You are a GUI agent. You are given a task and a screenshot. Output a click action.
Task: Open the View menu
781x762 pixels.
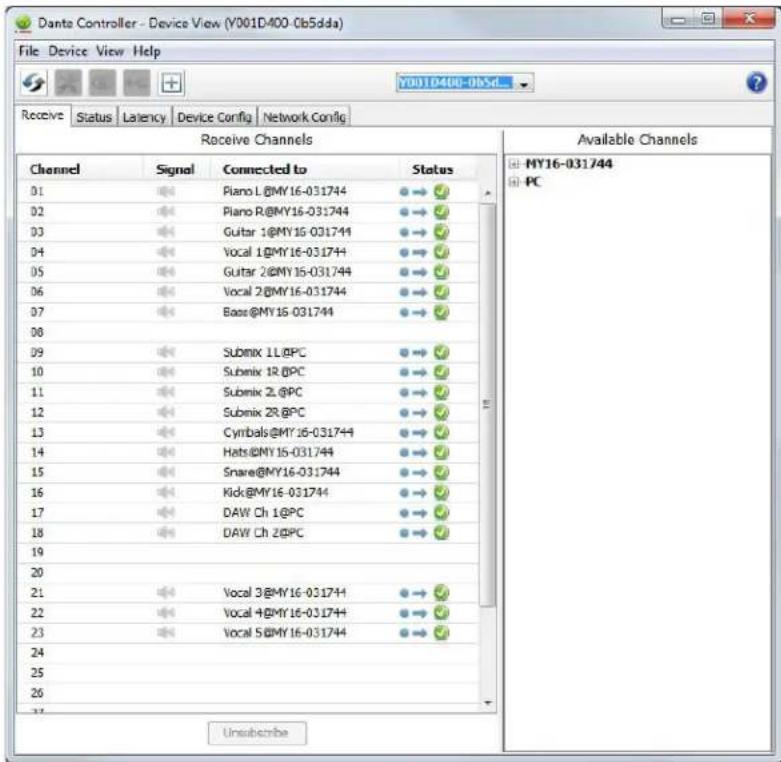point(110,51)
